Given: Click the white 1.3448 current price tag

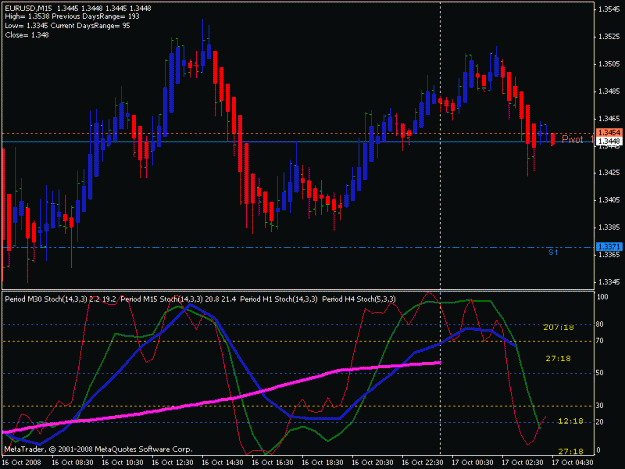Looking at the screenshot, I should tap(609, 141).
